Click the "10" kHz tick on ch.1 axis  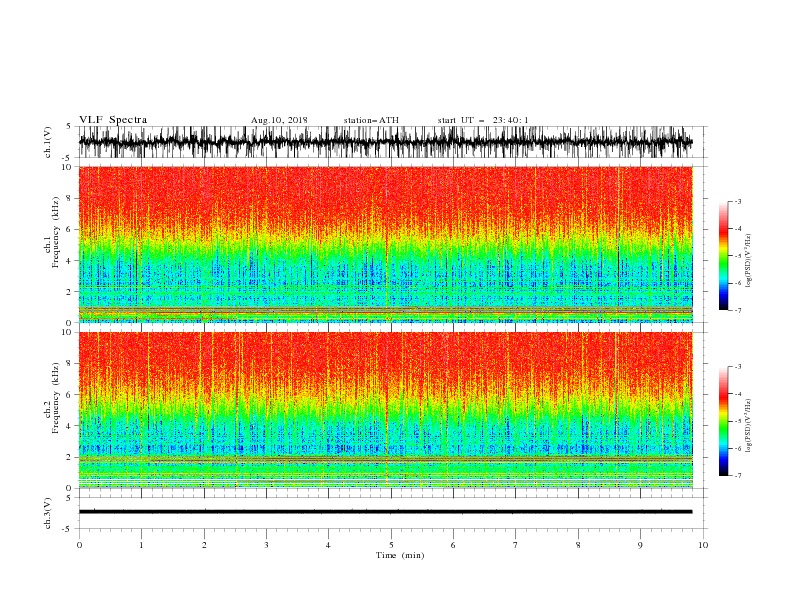pyautogui.click(x=67, y=167)
